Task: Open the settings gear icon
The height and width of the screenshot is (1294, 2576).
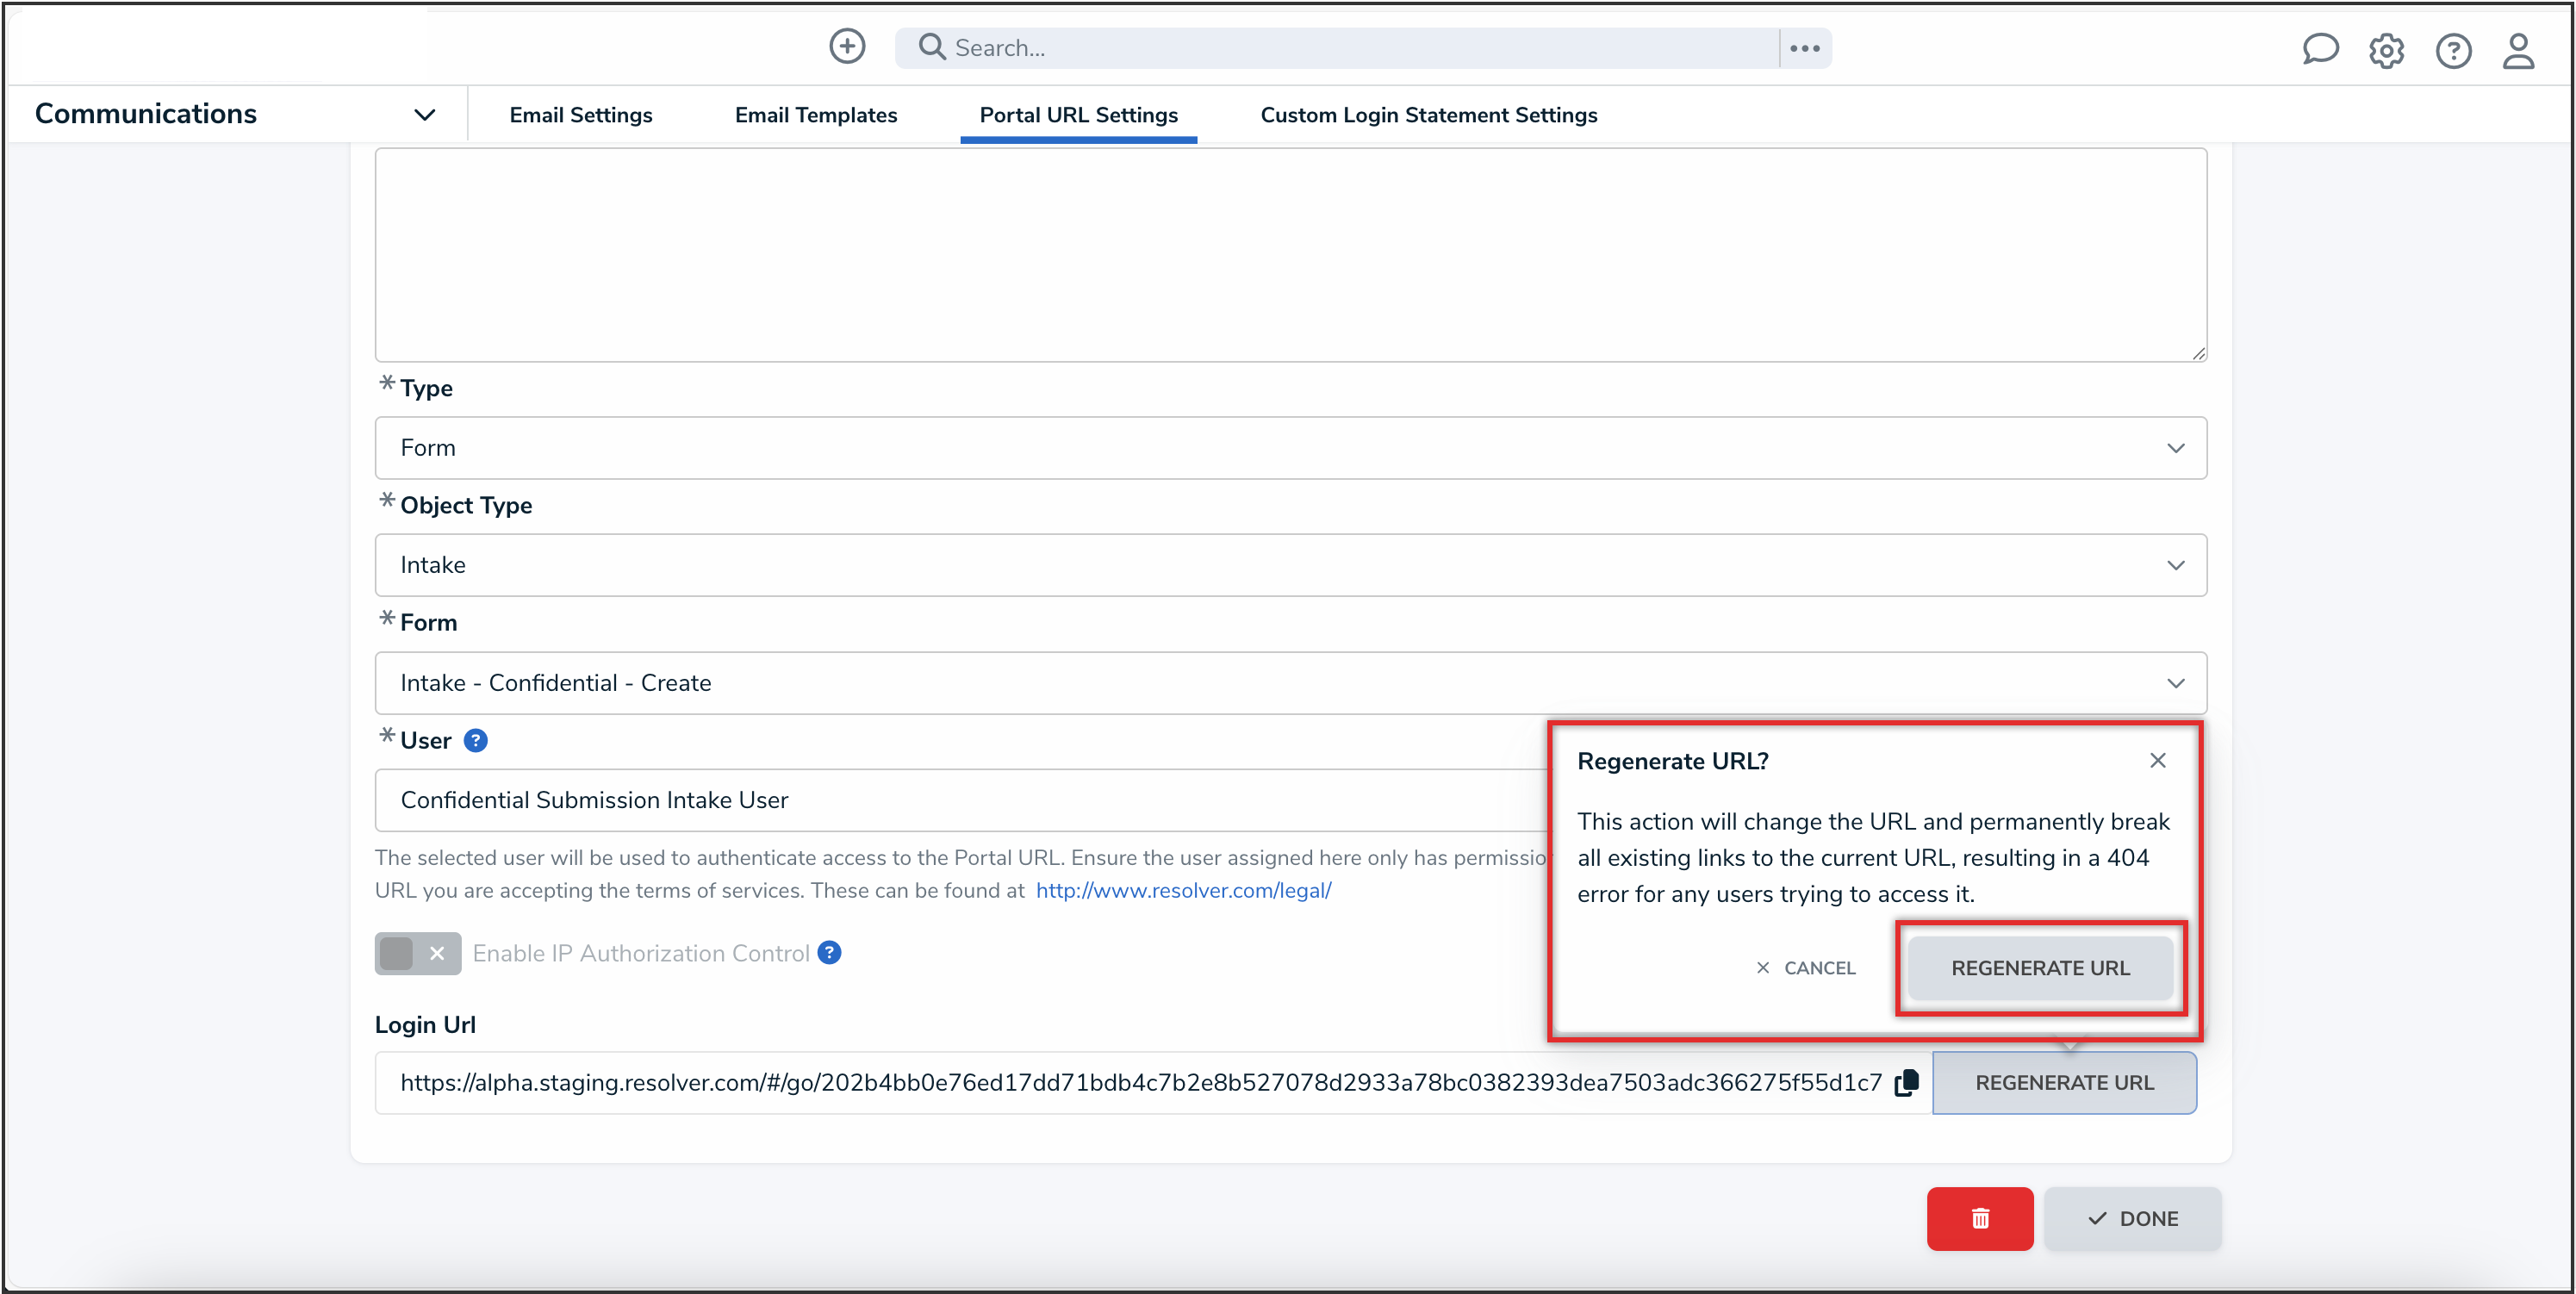Action: coord(2386,50)
